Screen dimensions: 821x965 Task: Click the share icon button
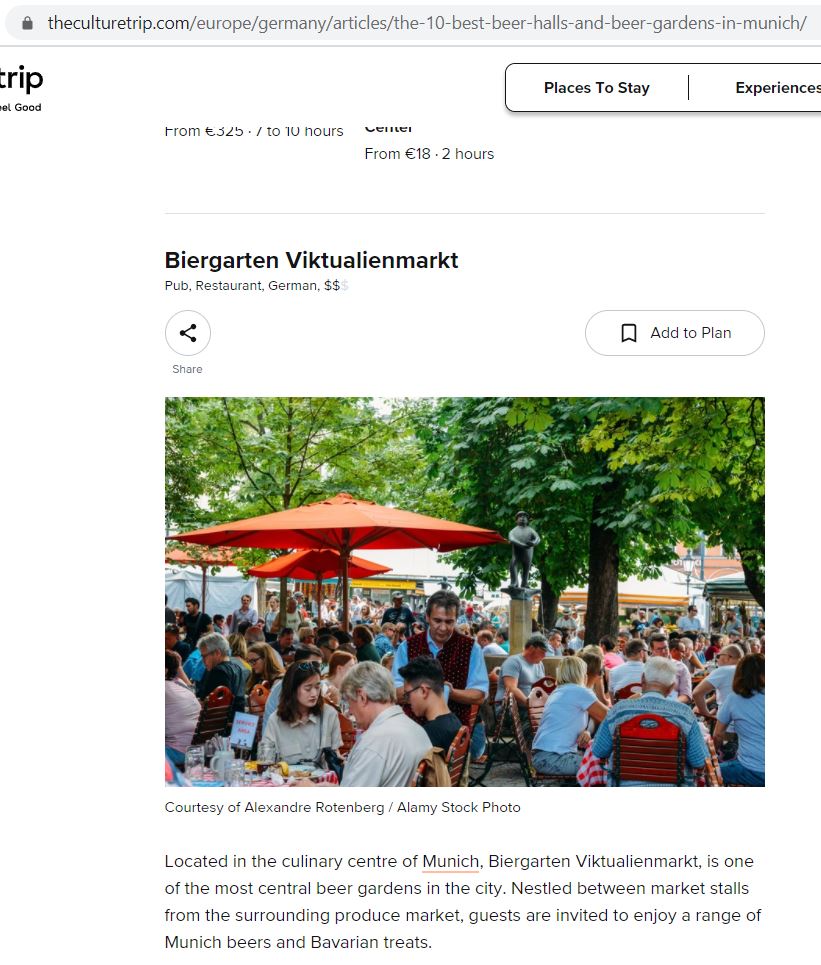click(x=188, y=333)
